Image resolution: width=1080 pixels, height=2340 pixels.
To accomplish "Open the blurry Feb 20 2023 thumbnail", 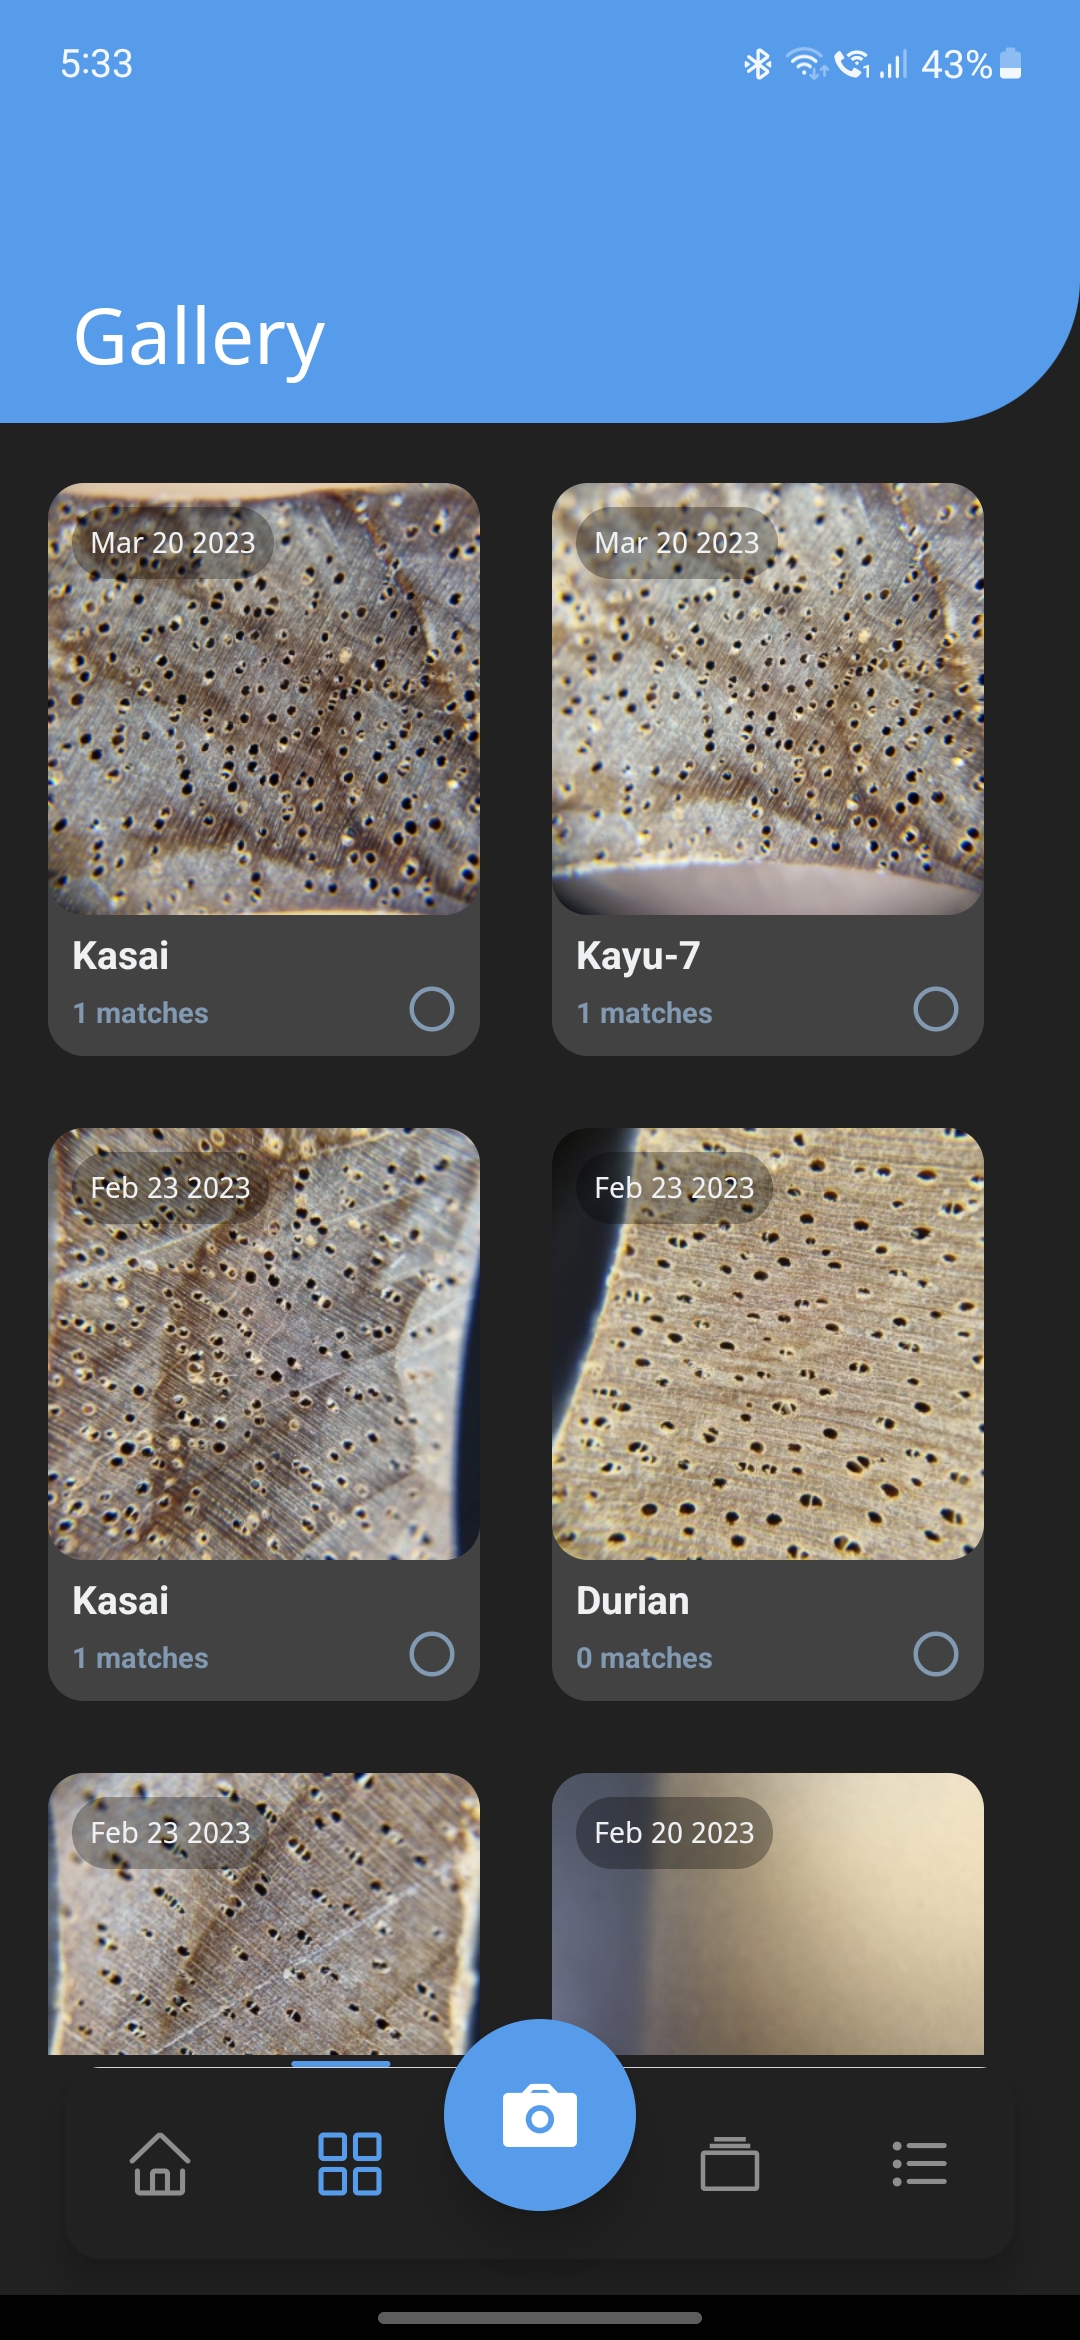I will click(768, 1914).
